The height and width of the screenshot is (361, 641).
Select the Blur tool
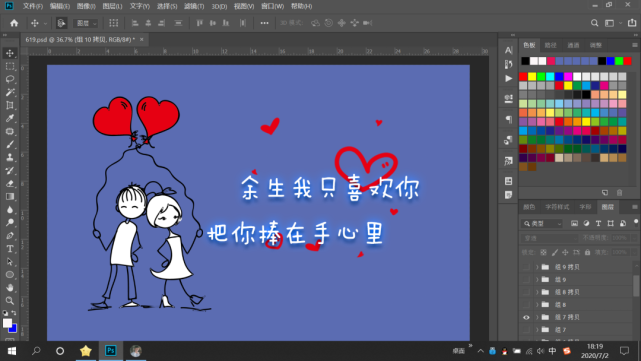[10, 210]
